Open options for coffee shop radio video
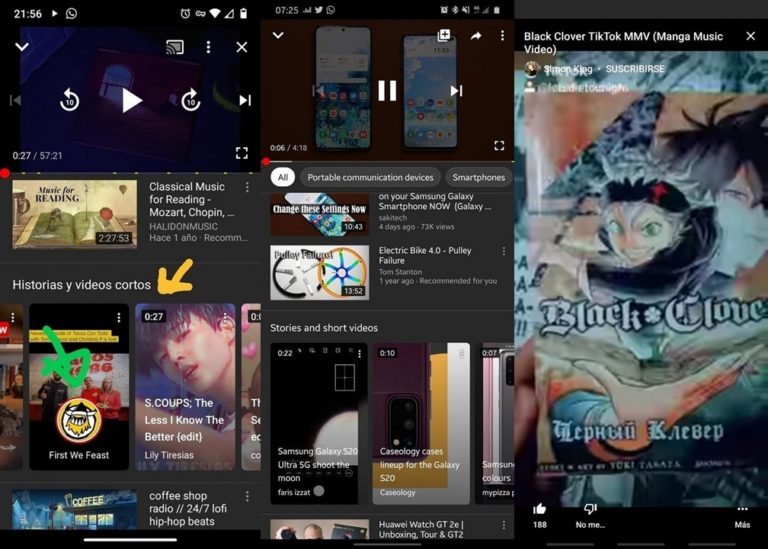 [x=247, y=496]
